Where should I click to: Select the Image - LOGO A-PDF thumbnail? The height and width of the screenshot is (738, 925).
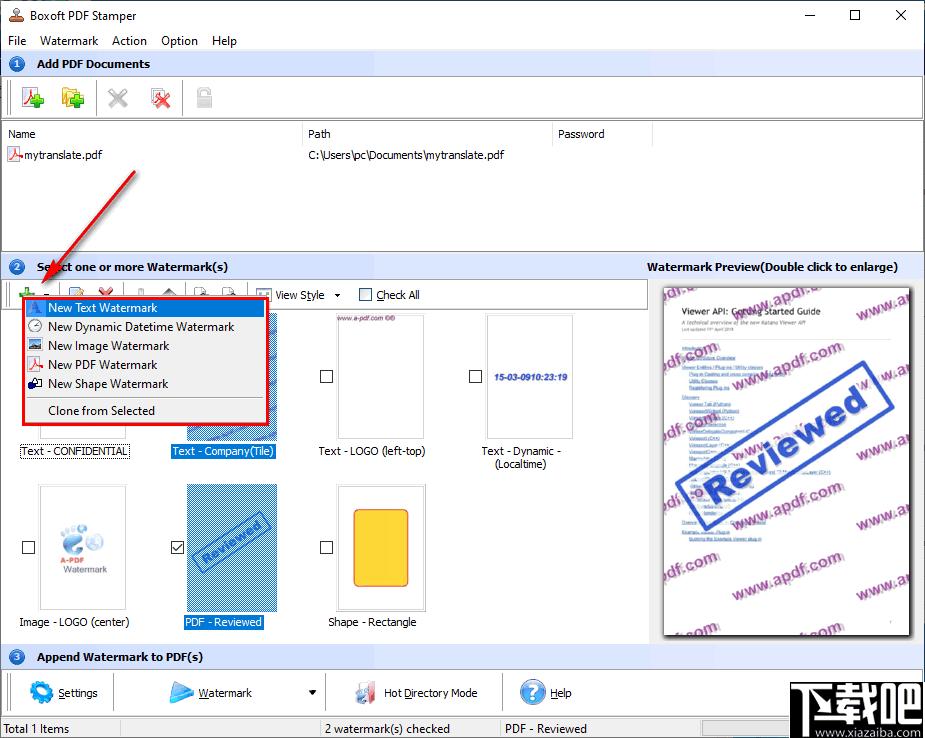pyautogui.click(x=83, y=547)
